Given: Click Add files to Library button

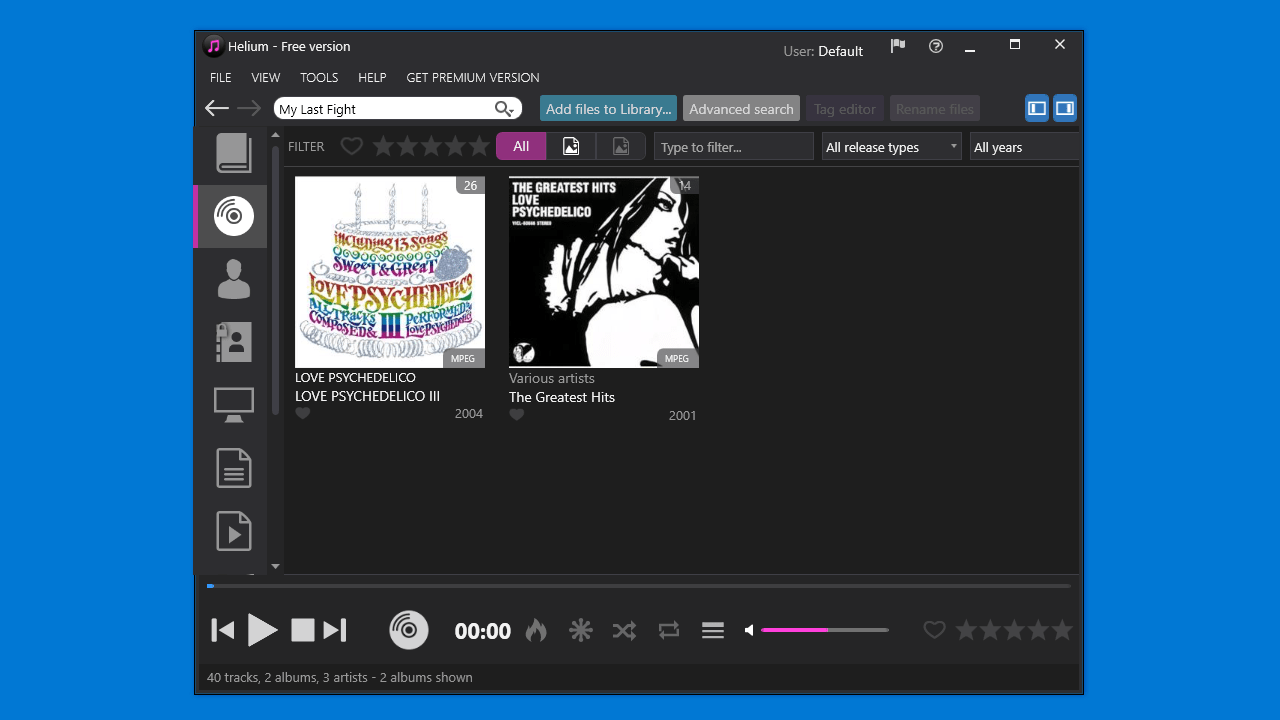Looking at the screenshot, I should 608,108.
